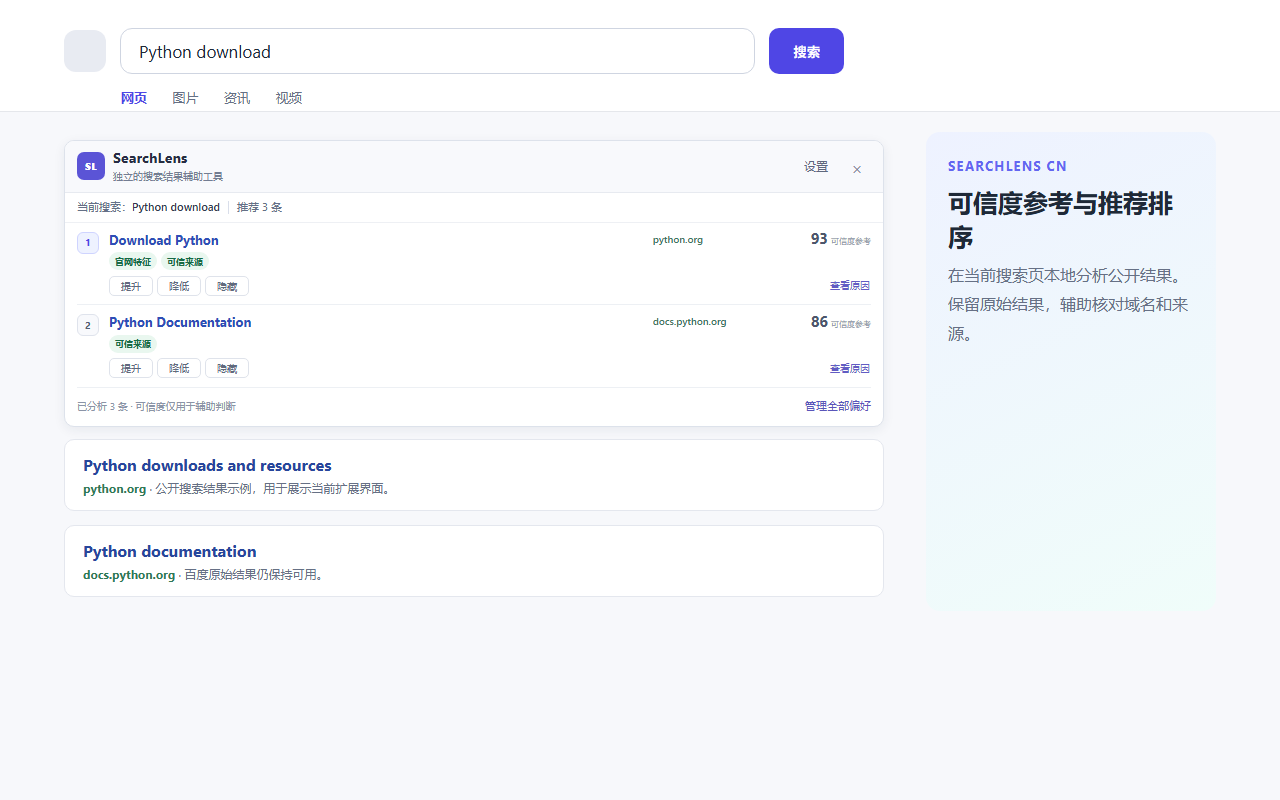
Task: Click 可信来源 tag under Download Python
Action: tap(185, 262)
